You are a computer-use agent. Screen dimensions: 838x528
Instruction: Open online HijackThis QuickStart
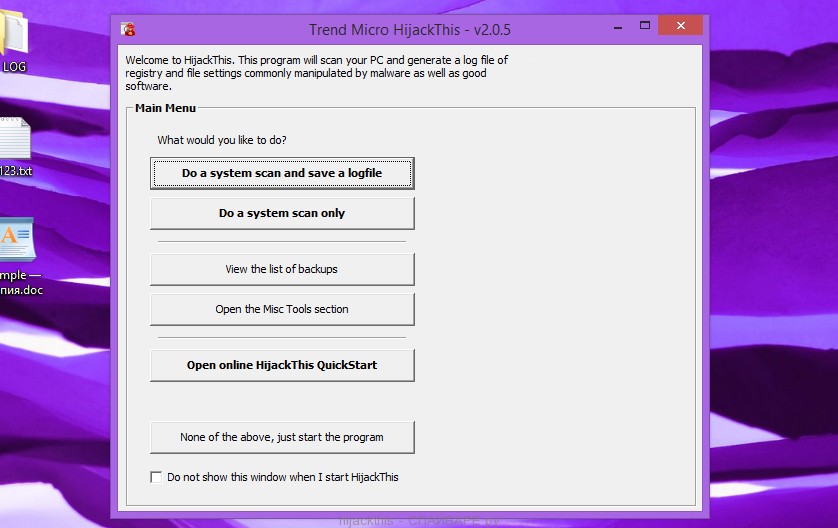click(282, 365)
